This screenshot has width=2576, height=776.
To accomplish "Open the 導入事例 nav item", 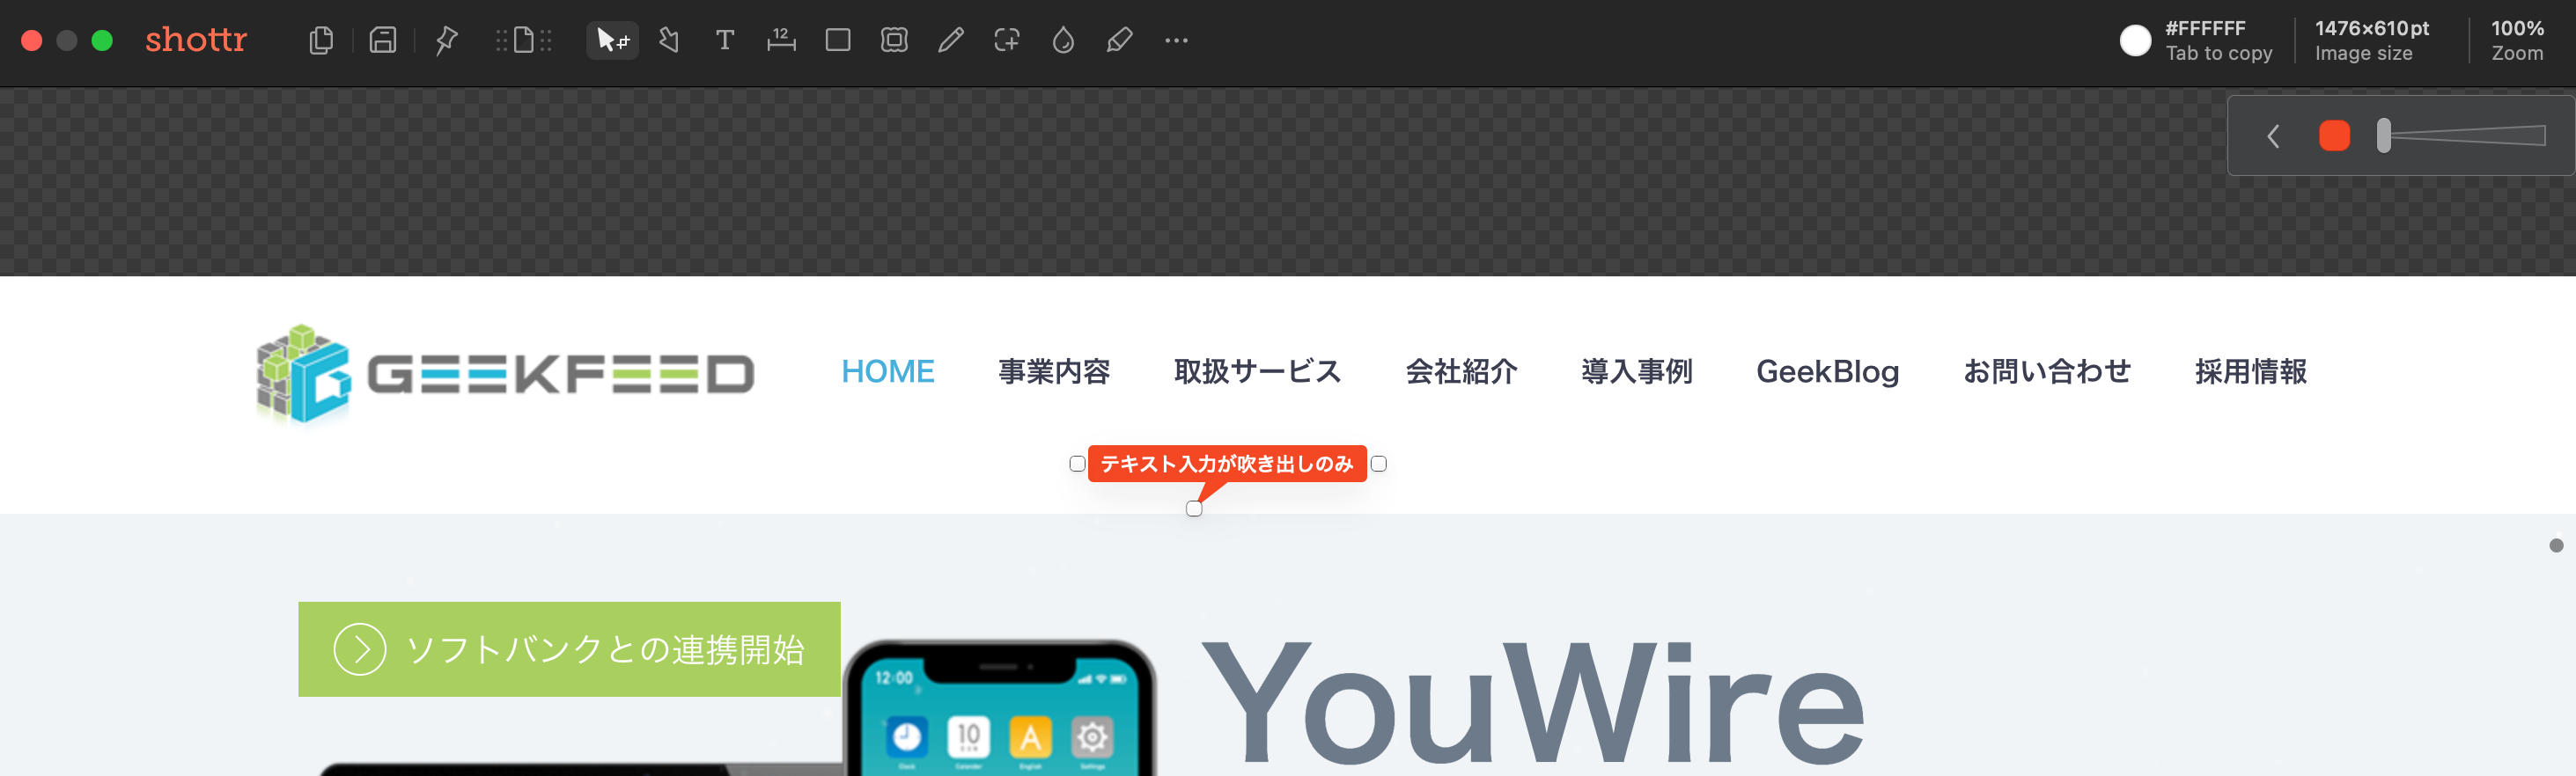I will coord(1636,371).
